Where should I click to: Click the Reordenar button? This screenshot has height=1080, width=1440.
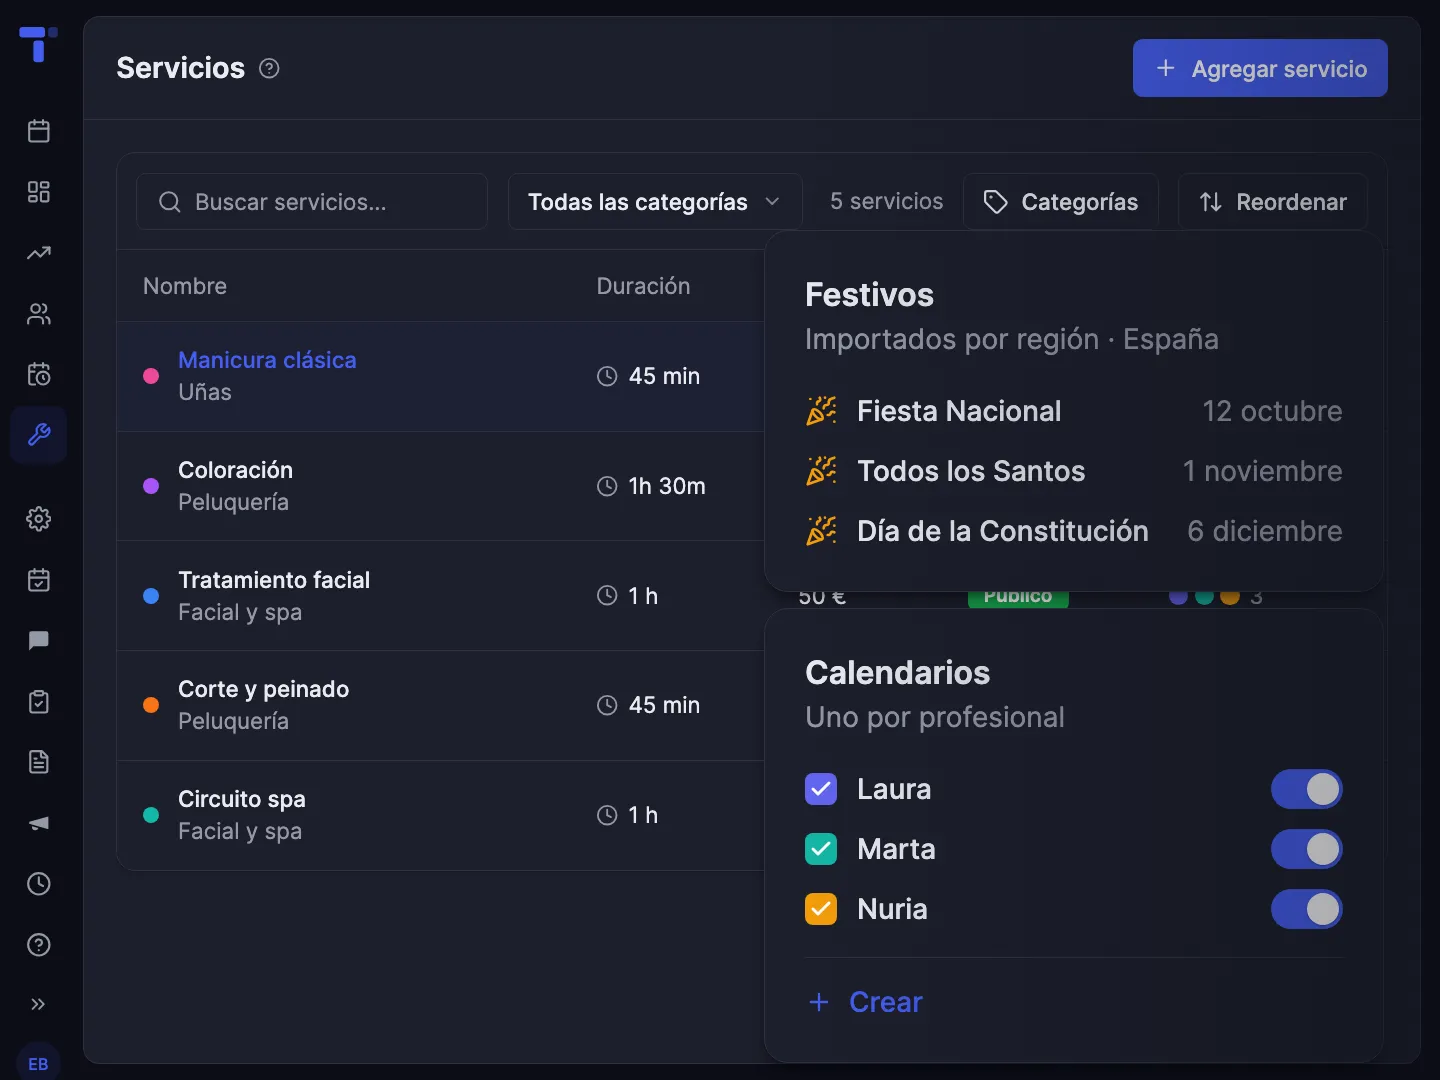pos(1273,202)
